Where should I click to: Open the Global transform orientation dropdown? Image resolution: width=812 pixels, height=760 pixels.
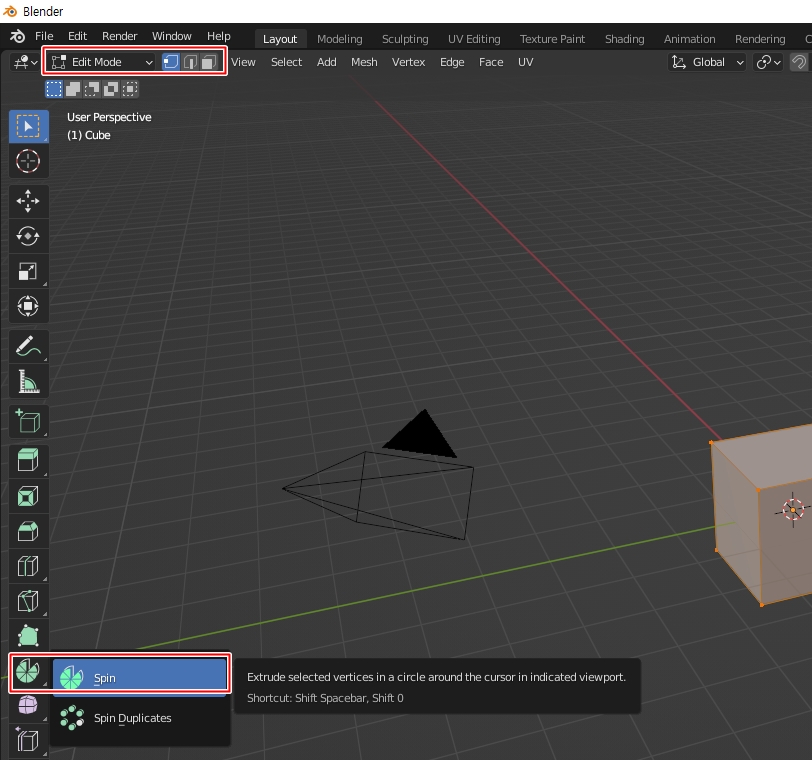(707, 63)
